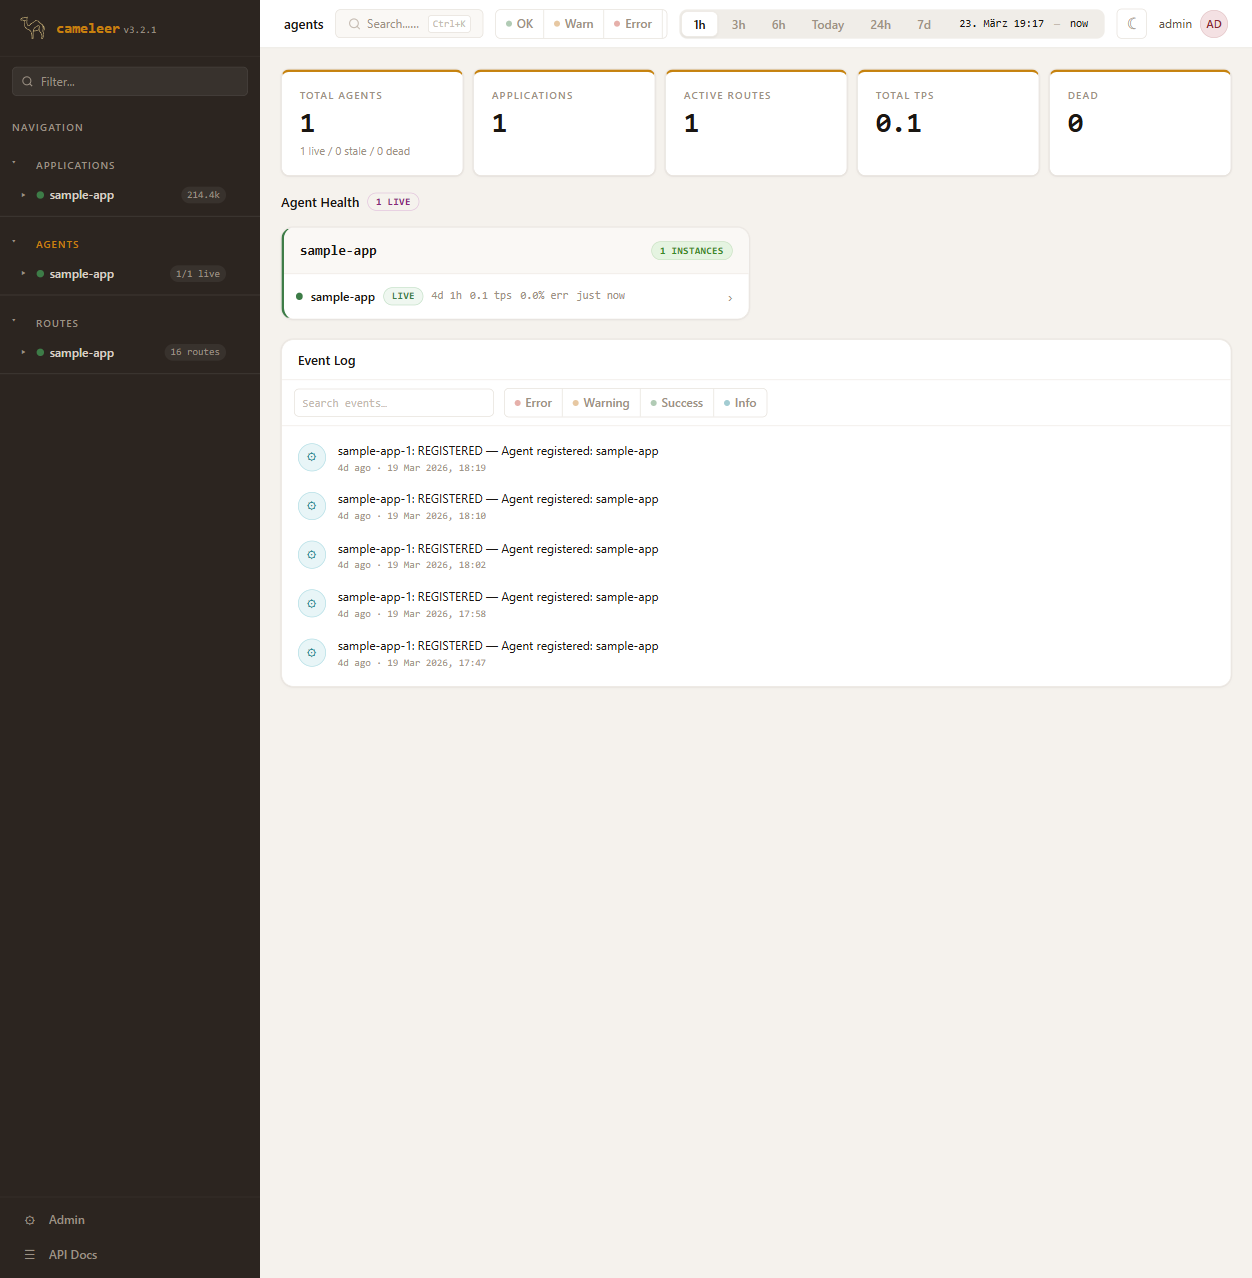Focus the sidebar Filter field
Screen dimensions: 1252x1278
(x=130, y=82)
